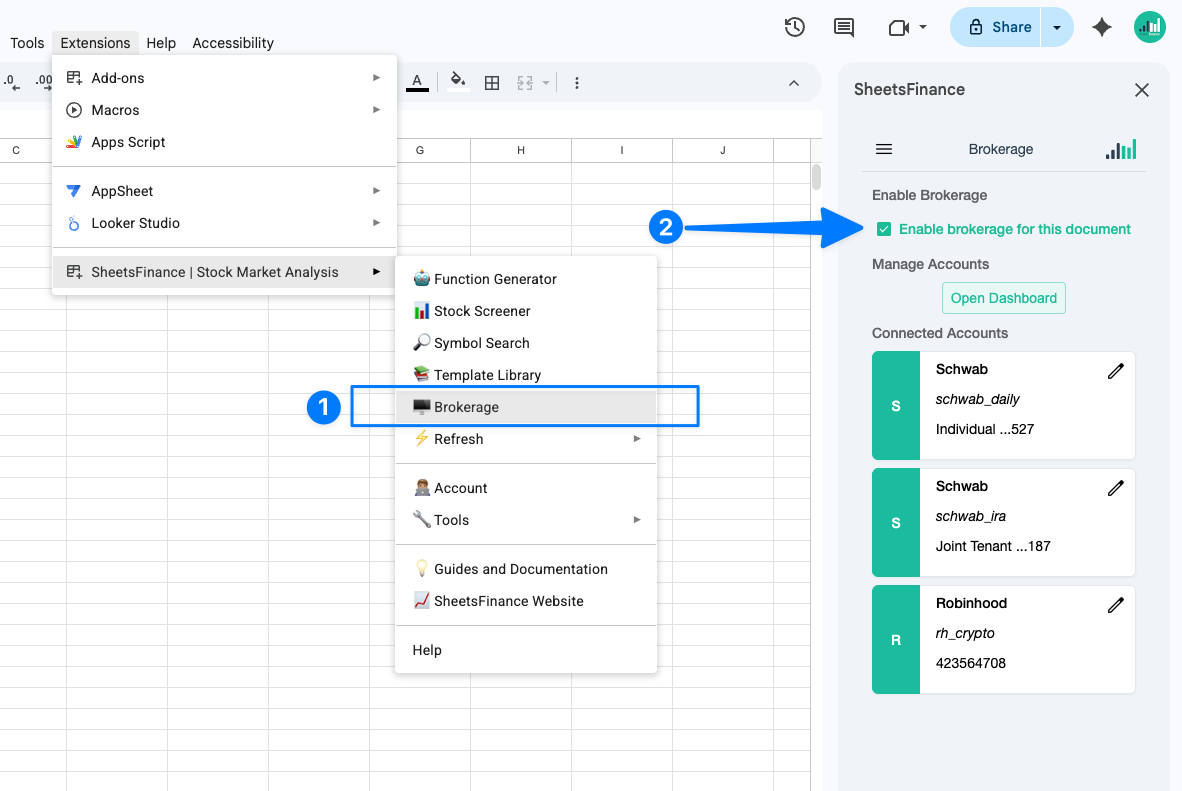This screenshot has height=791, width=1182.
Task: Expand the Add-ons submenu
Action: [224, 78]
